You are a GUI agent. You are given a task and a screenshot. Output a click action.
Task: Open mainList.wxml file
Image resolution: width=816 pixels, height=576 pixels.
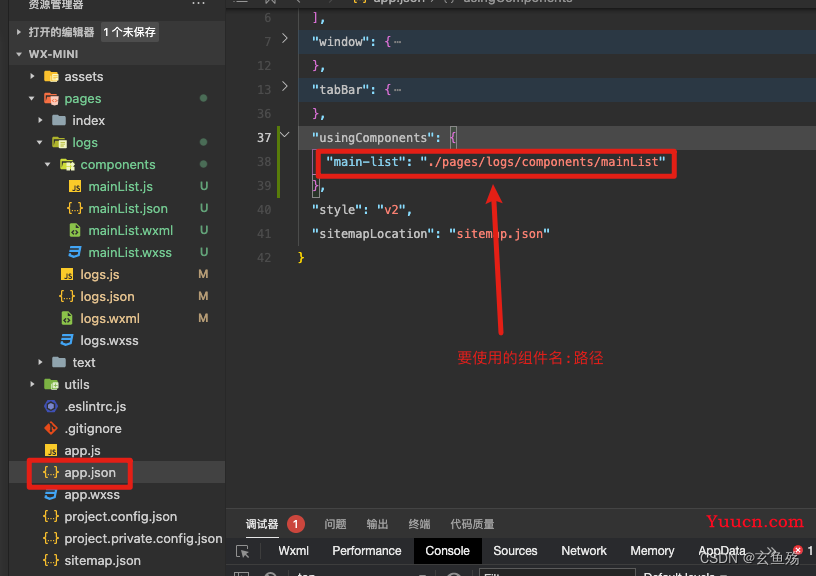tap(131, 230)
